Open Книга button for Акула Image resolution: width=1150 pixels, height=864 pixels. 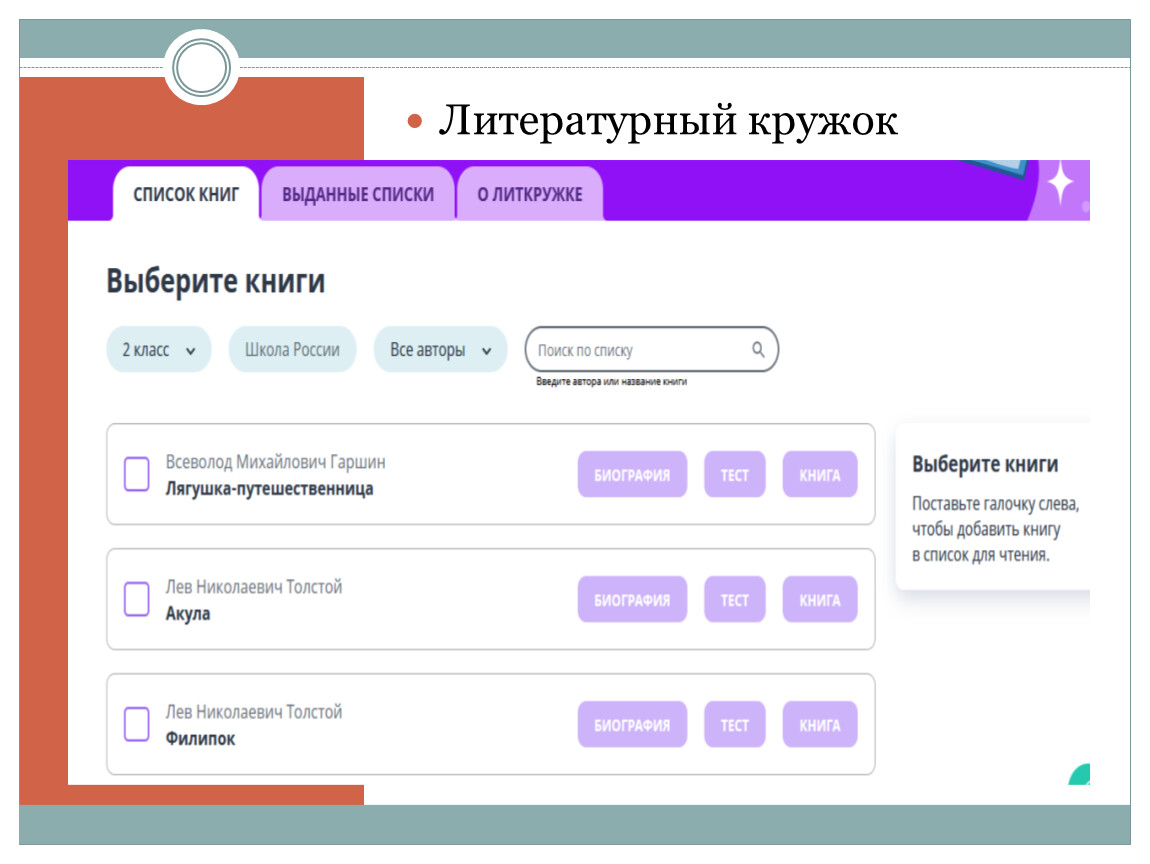pyautogui.click(x=819, y=599)
